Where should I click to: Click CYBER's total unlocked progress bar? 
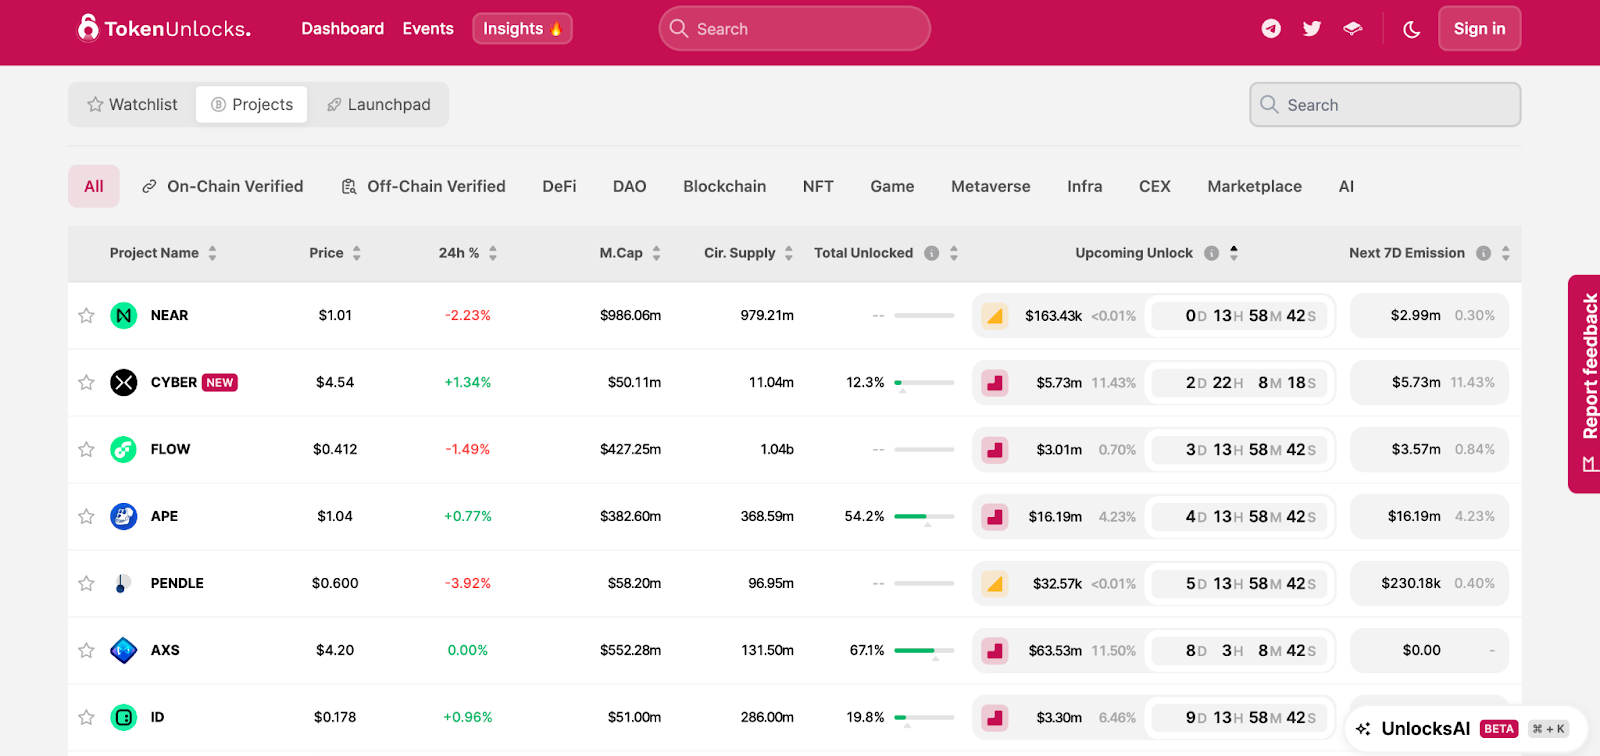(924, 383)
